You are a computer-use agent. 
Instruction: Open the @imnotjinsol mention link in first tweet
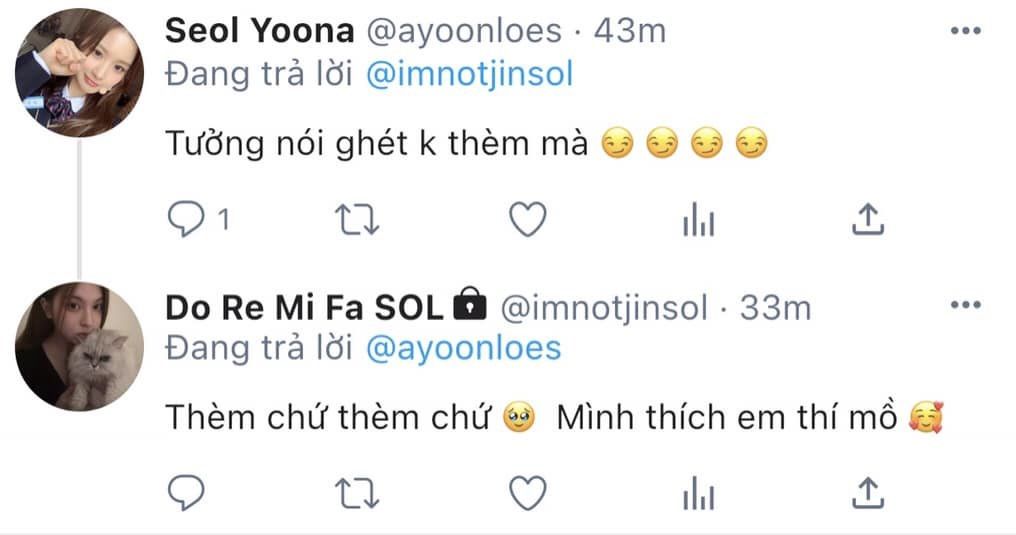coord(469,75)
